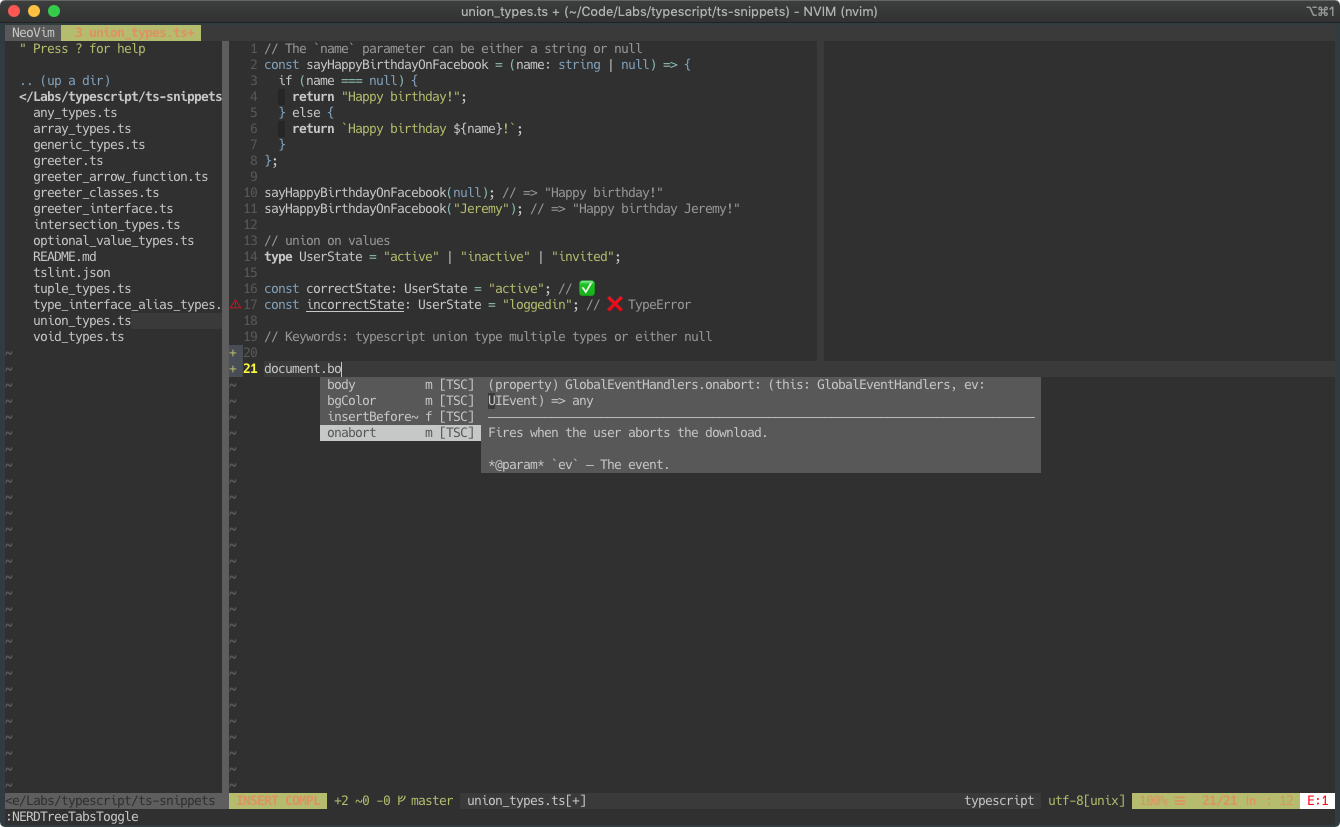The image size is (1340, 827).
Task: Select greeter_interface.ts in the tree
Action: [103, 209]
